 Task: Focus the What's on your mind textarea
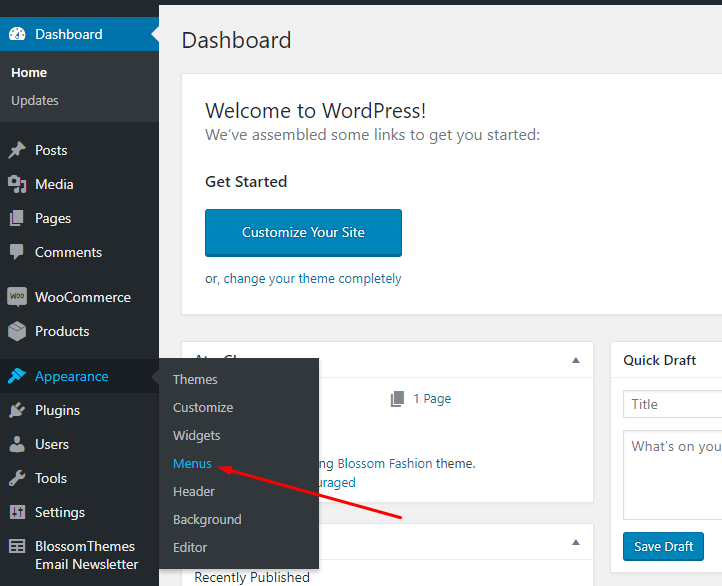pos(672,475)
